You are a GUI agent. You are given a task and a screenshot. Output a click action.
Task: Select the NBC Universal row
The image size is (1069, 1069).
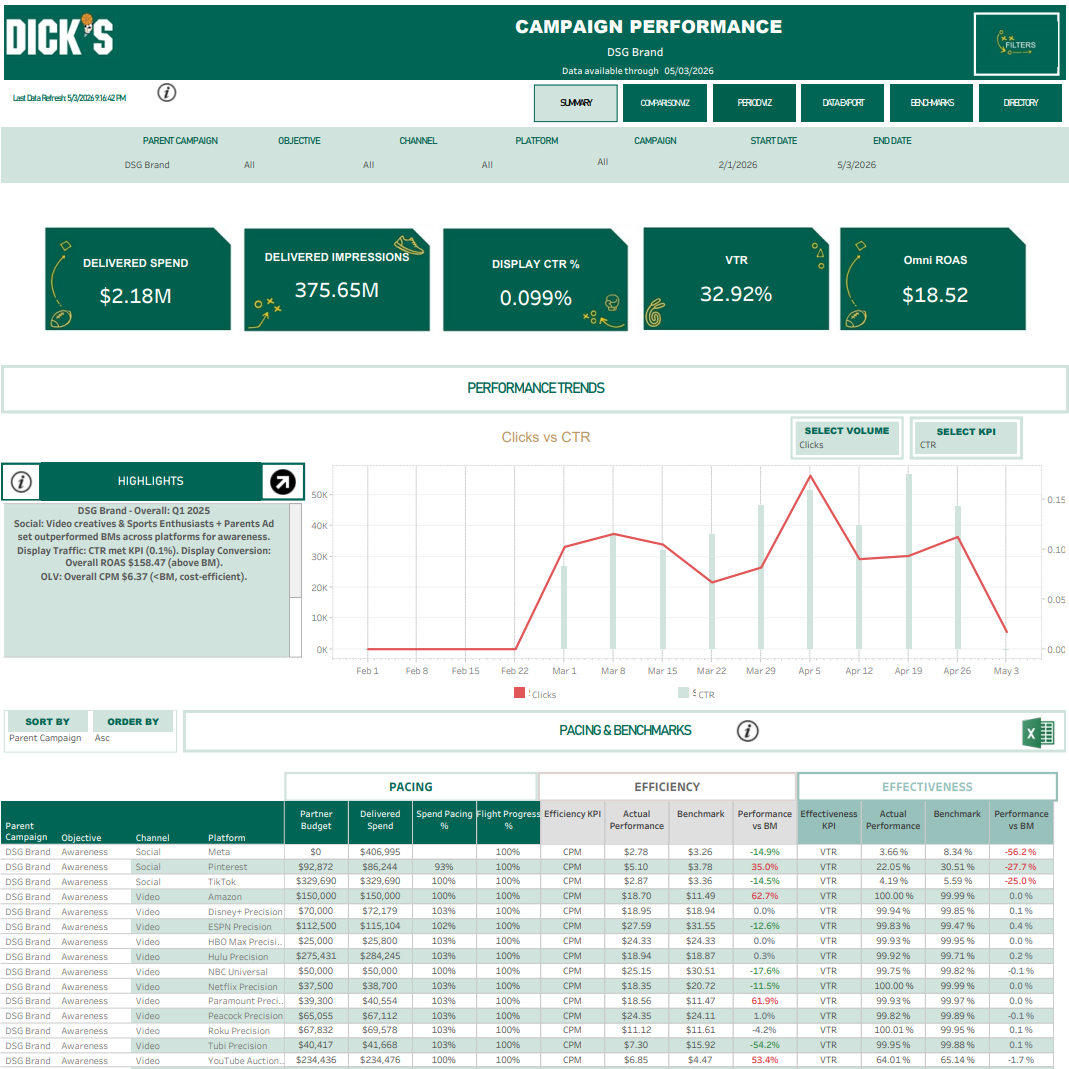[527, 972]
